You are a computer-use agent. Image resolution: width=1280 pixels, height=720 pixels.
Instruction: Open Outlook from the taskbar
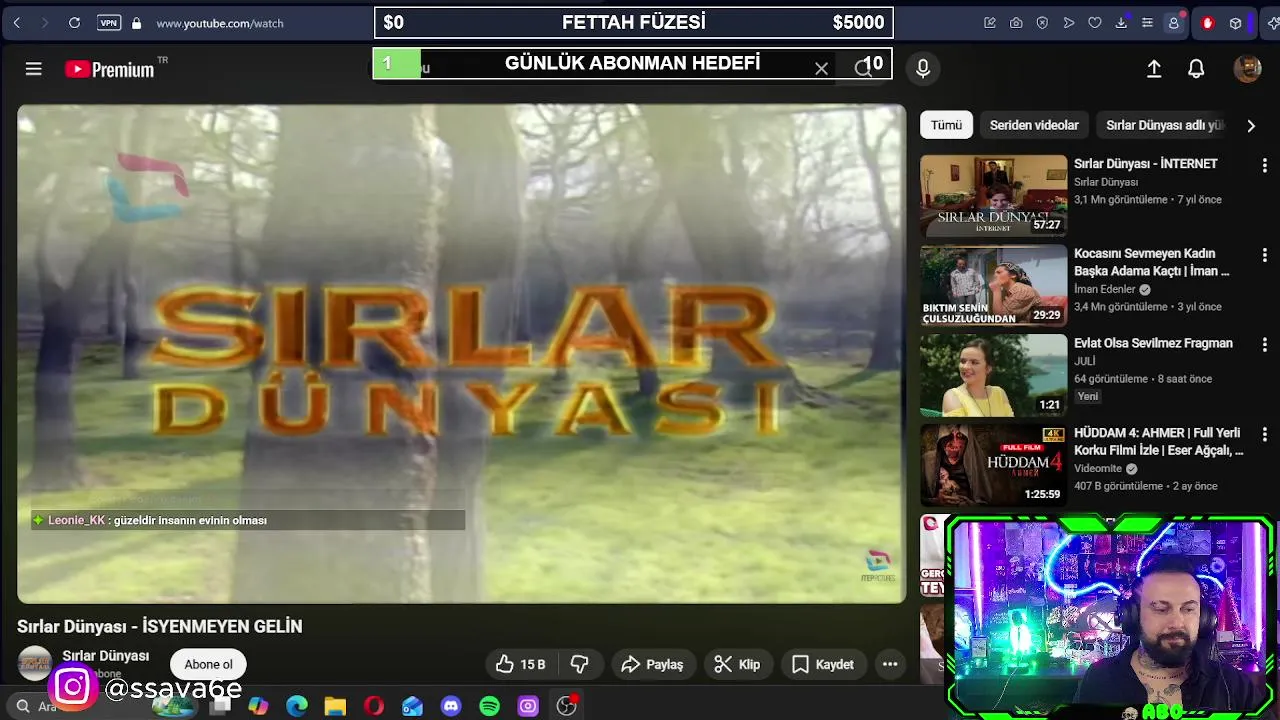click(412, 706)
